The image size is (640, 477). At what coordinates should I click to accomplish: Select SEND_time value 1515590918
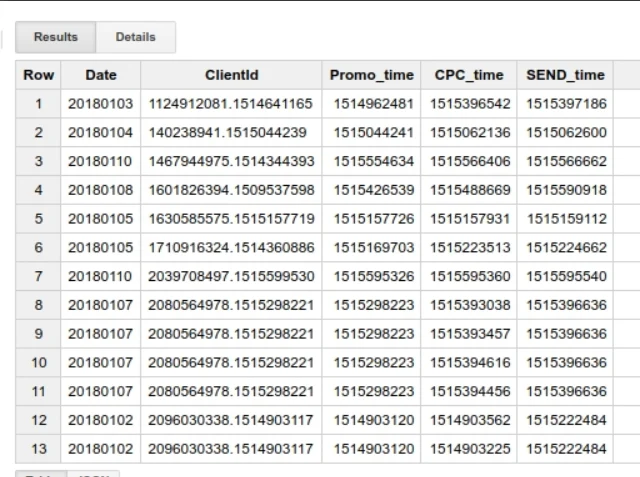[x=566, y=190]
